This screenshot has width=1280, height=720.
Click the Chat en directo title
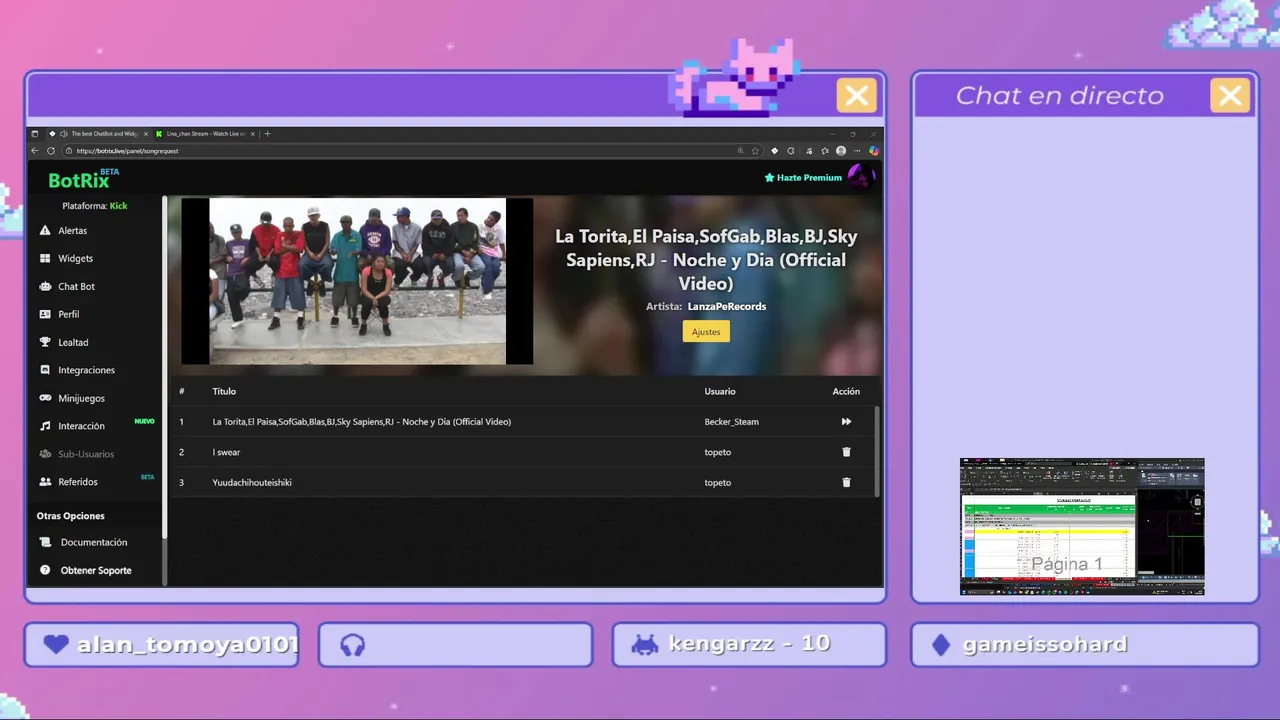1059,96
